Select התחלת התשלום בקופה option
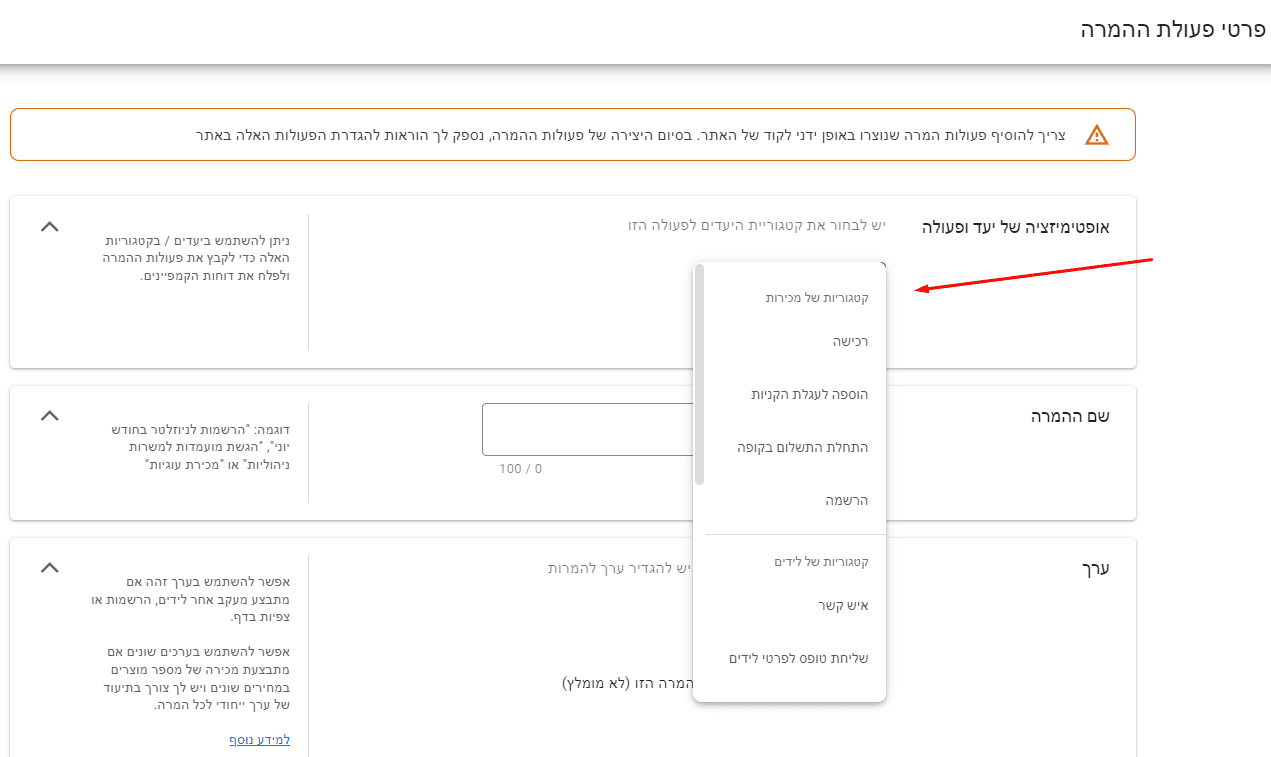Image resolution: width=1271 pixels, height=757 pixels. 789,448
